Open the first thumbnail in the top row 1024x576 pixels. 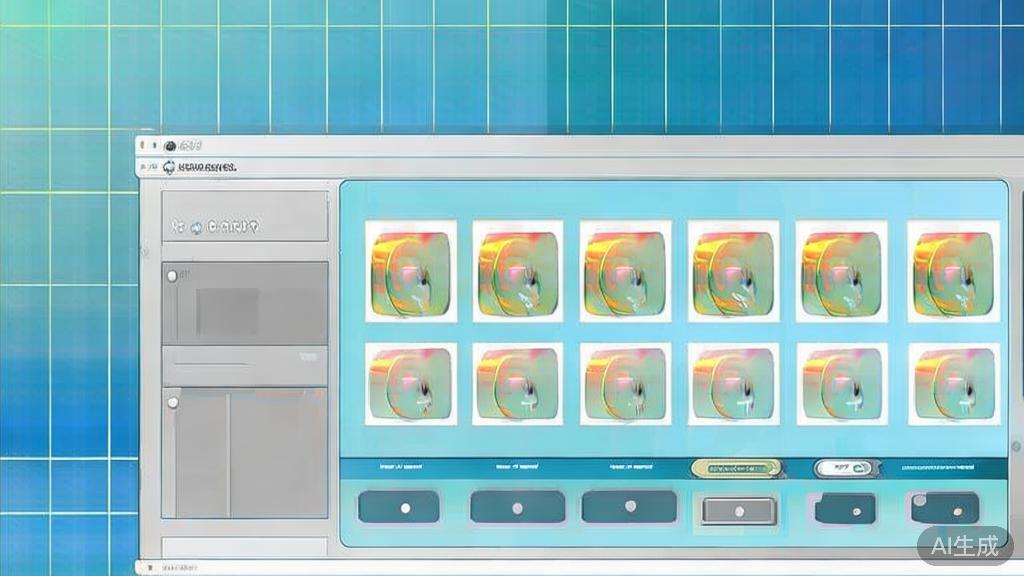[x=411, y=271]
